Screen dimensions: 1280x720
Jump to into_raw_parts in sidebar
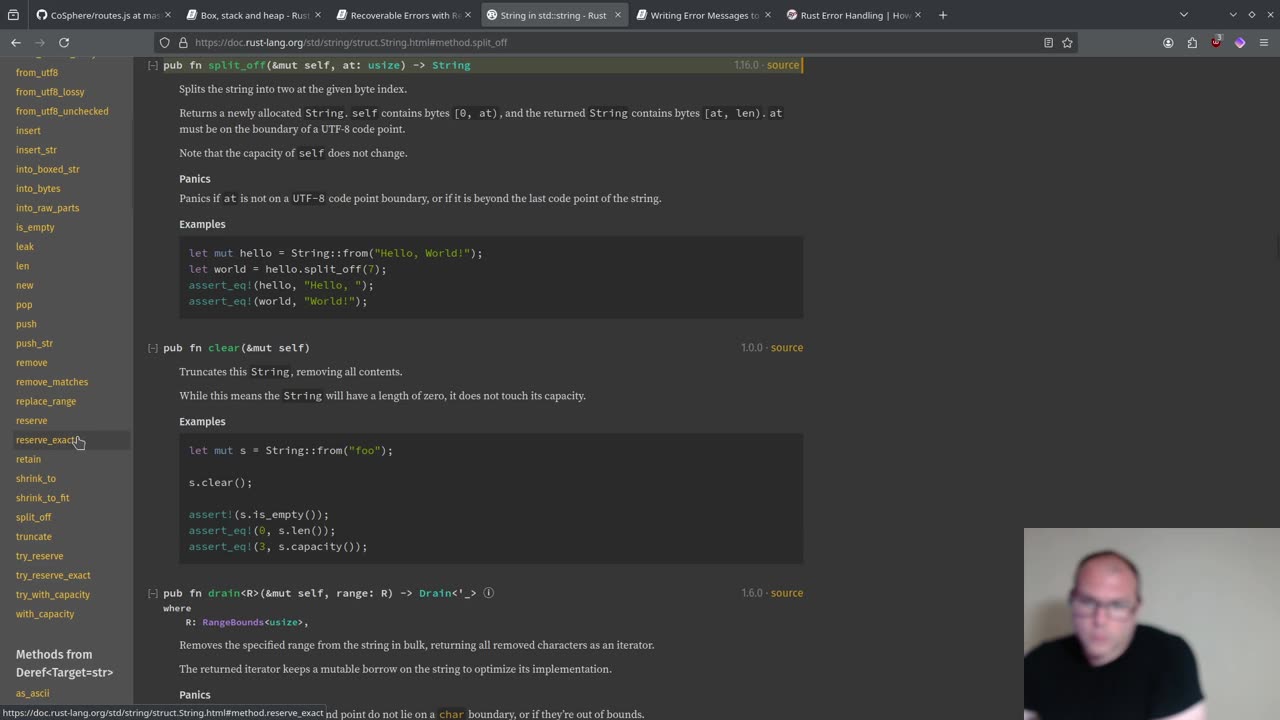coord(47,208)
